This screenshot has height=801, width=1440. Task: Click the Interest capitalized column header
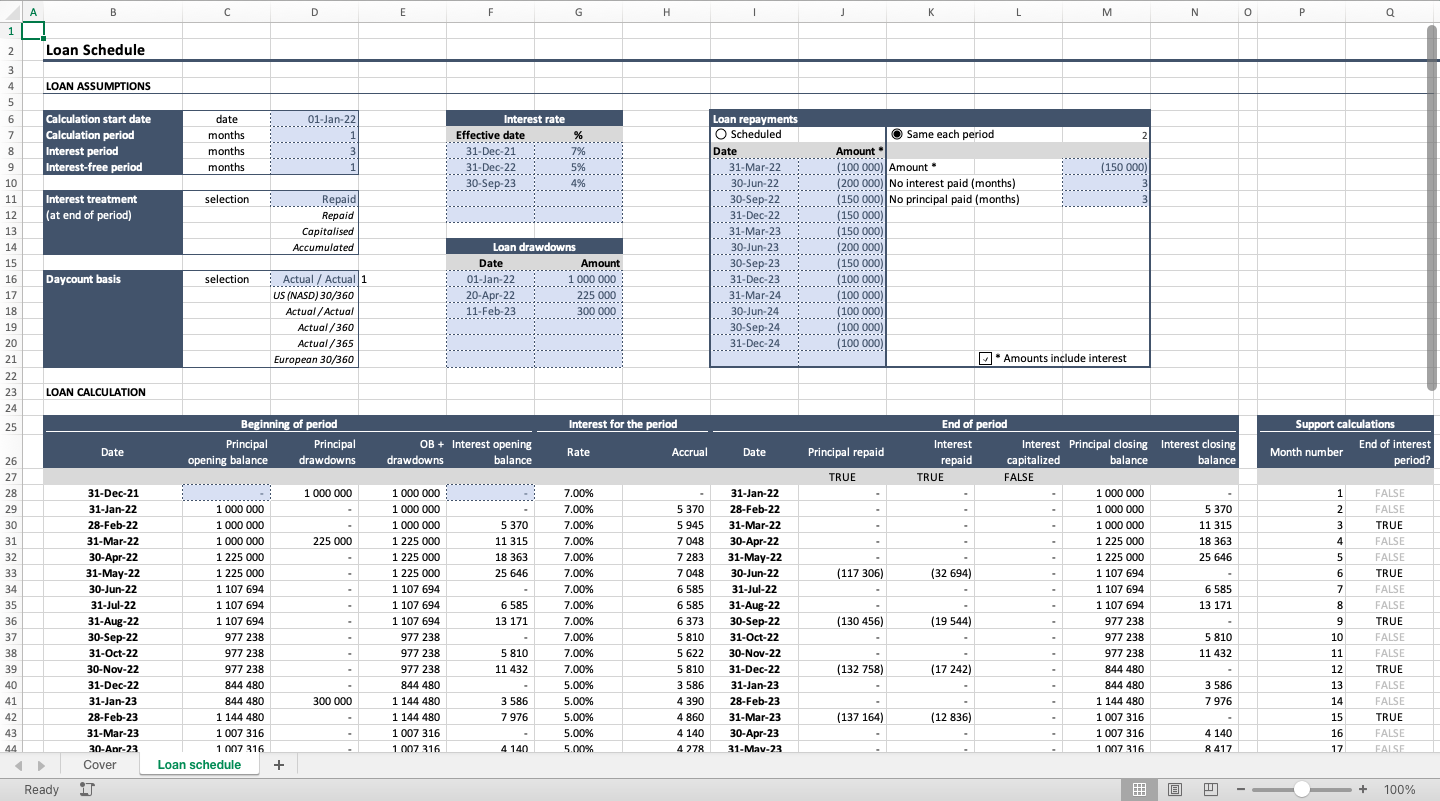(x=1018, y=452)
